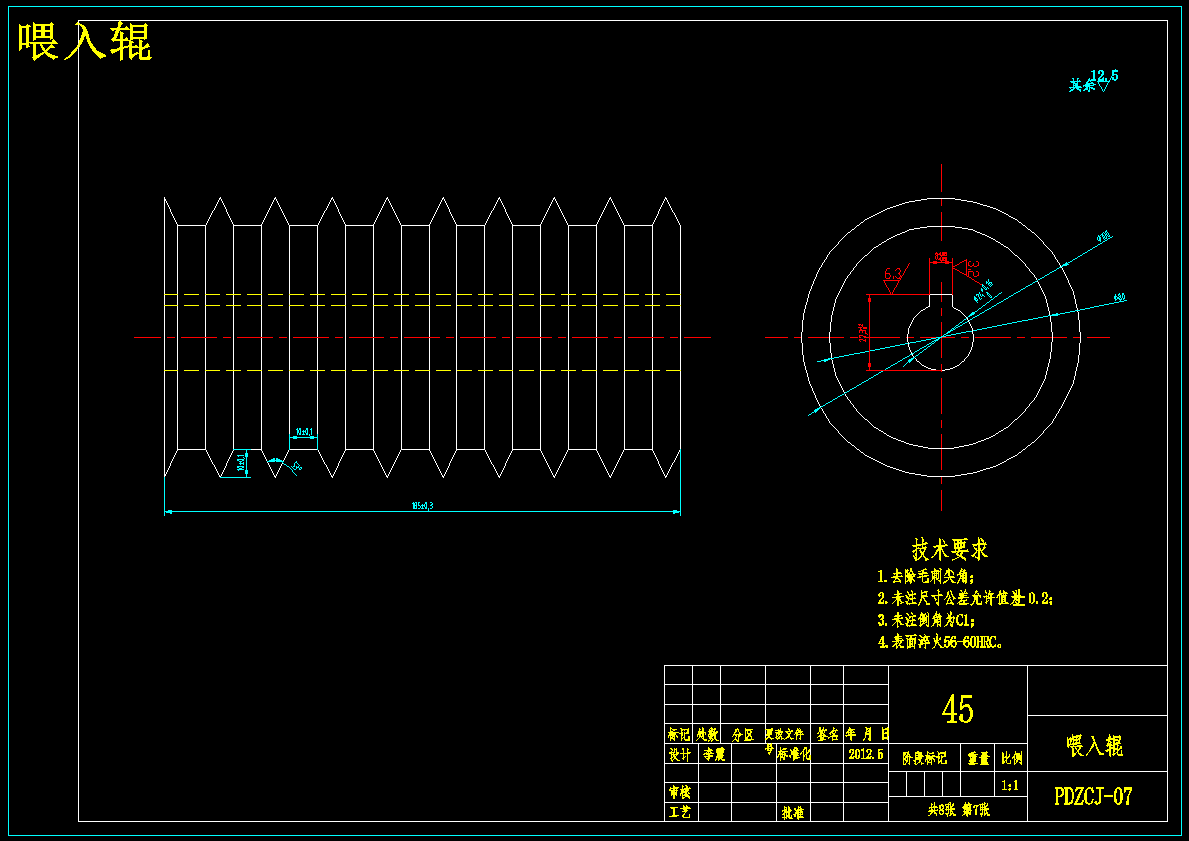Select the note 4.表面淬火56-60HRC
The height and width of the screenshot is (841, 1189).
(x=940, y=642)
